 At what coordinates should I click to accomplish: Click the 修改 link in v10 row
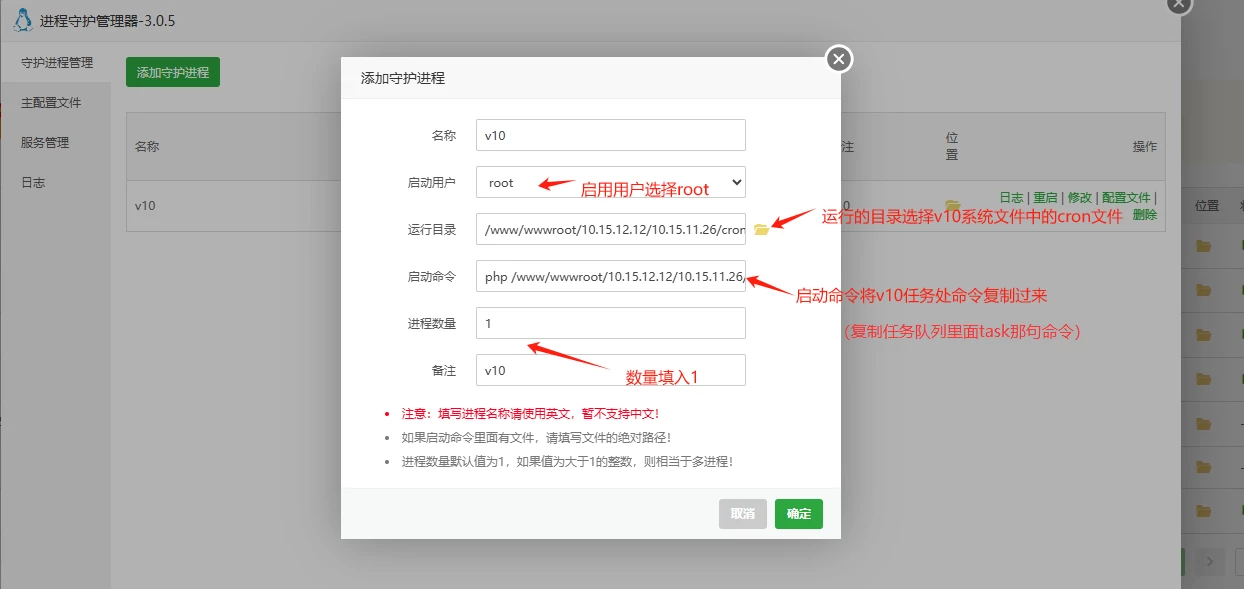click(x=1079, y=198)
